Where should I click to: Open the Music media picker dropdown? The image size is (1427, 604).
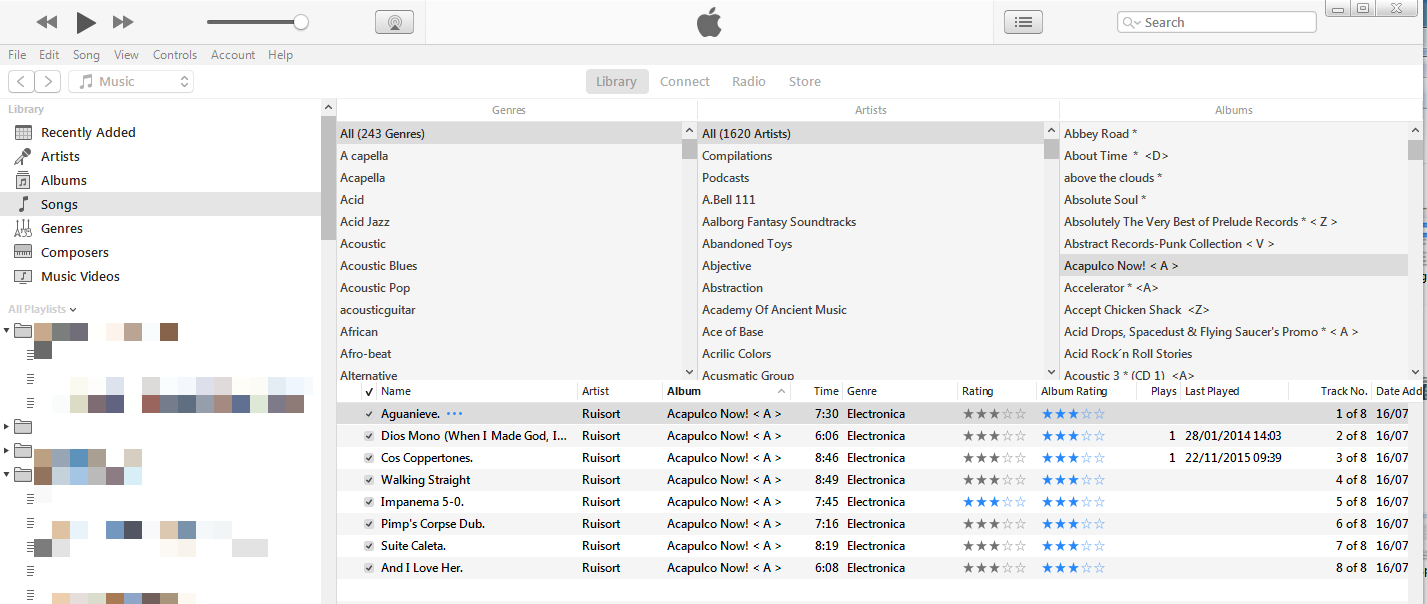pyautogui.click(x=131, y=82)
